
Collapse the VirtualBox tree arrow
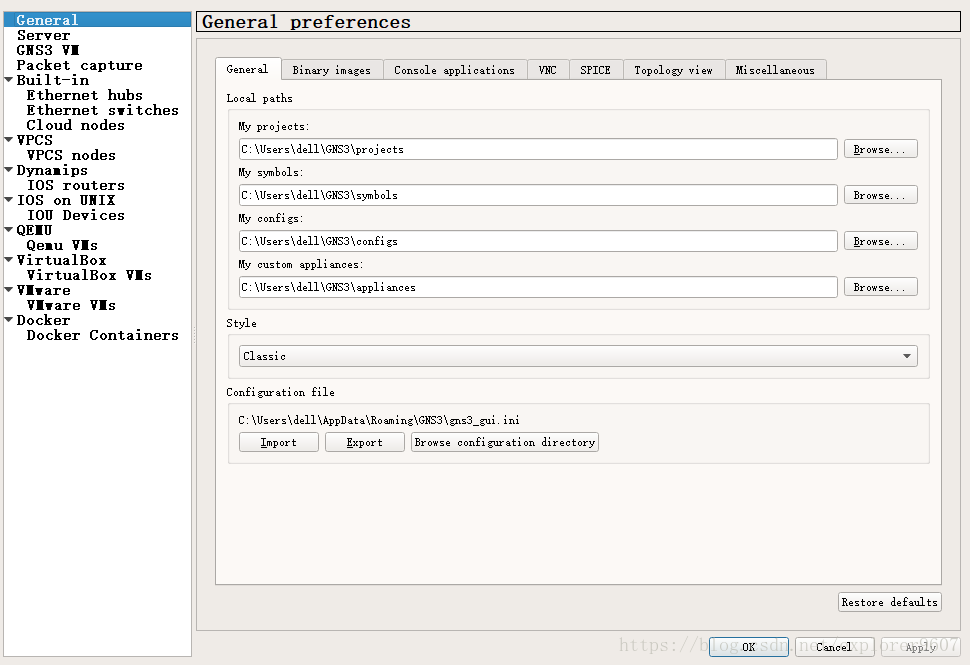click(9, 260)
